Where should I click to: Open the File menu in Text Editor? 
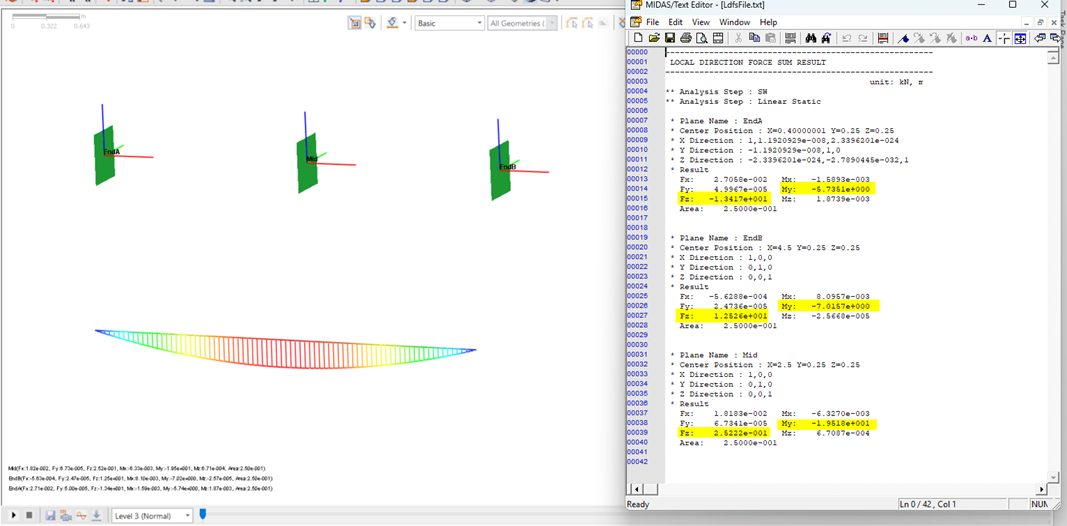coord(654,22)
